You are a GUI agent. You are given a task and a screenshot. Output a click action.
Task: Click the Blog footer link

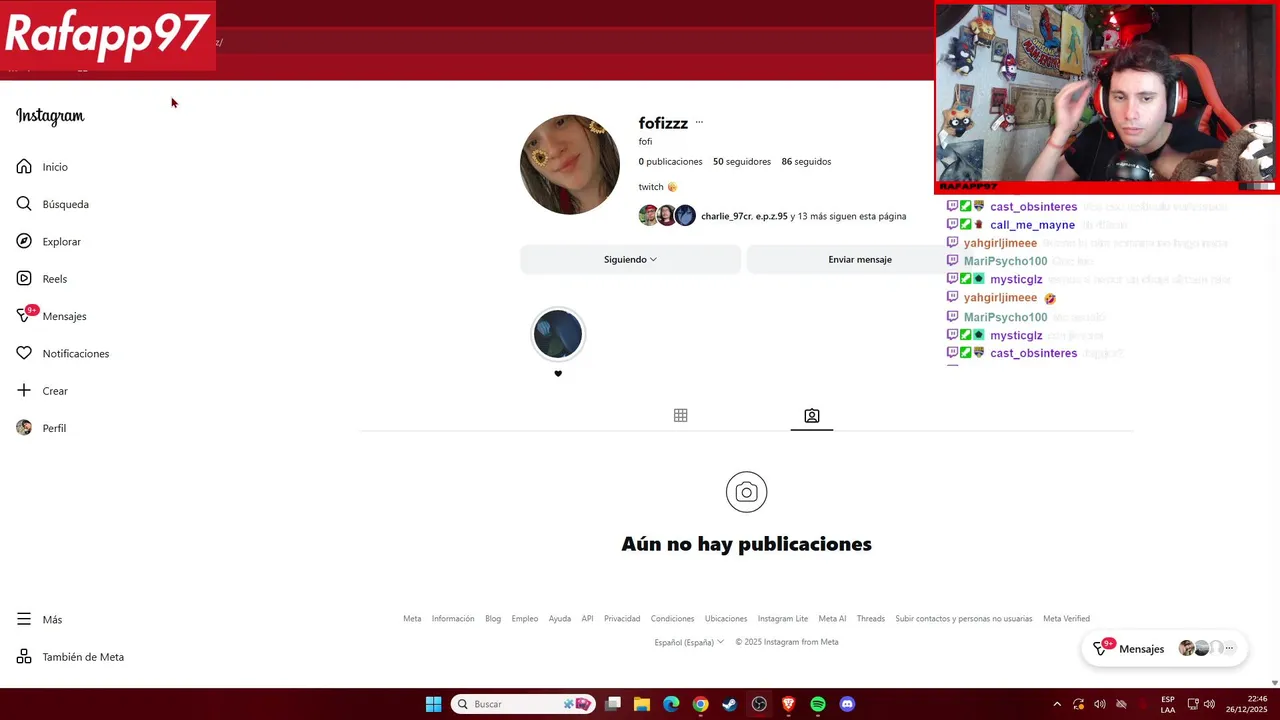click(493, 618)
